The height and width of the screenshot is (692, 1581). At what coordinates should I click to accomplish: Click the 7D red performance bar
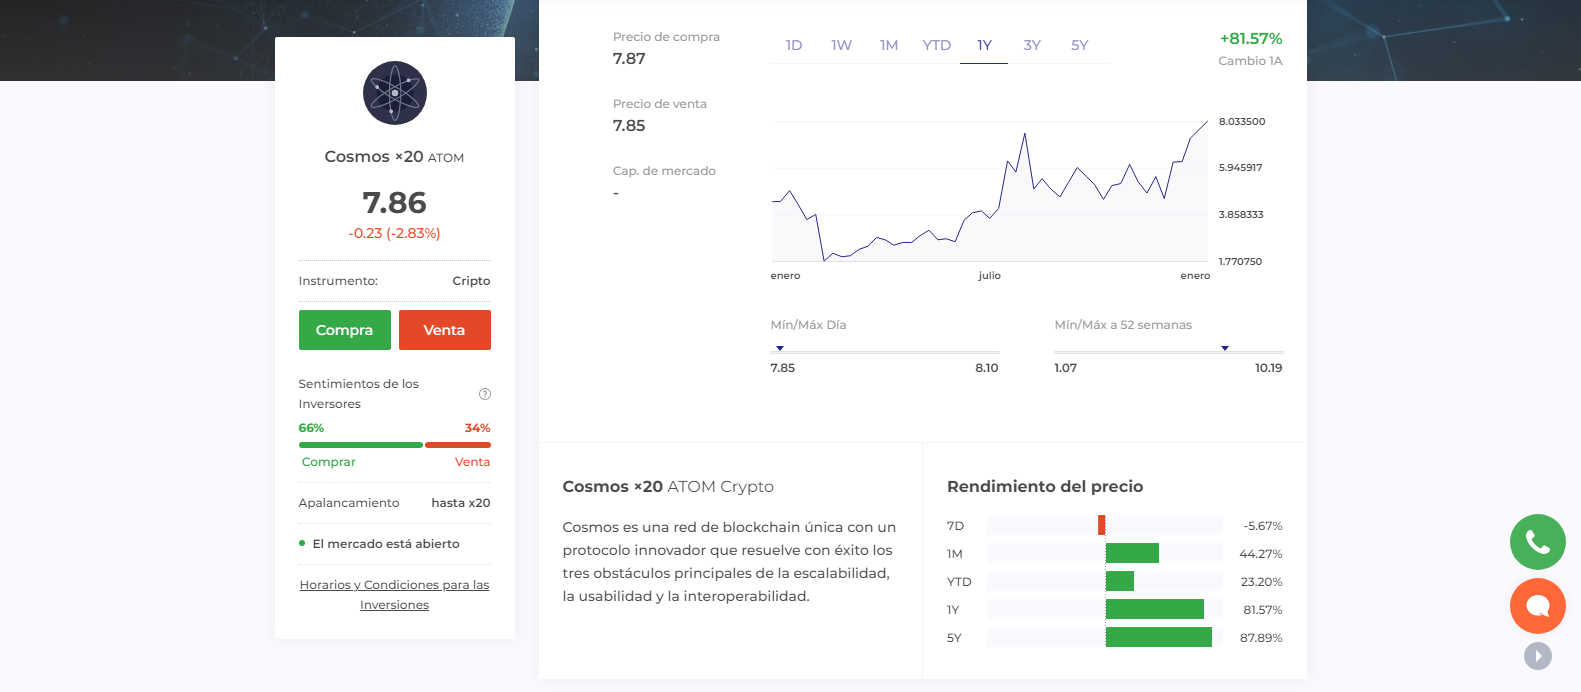tap(1102, 525)
